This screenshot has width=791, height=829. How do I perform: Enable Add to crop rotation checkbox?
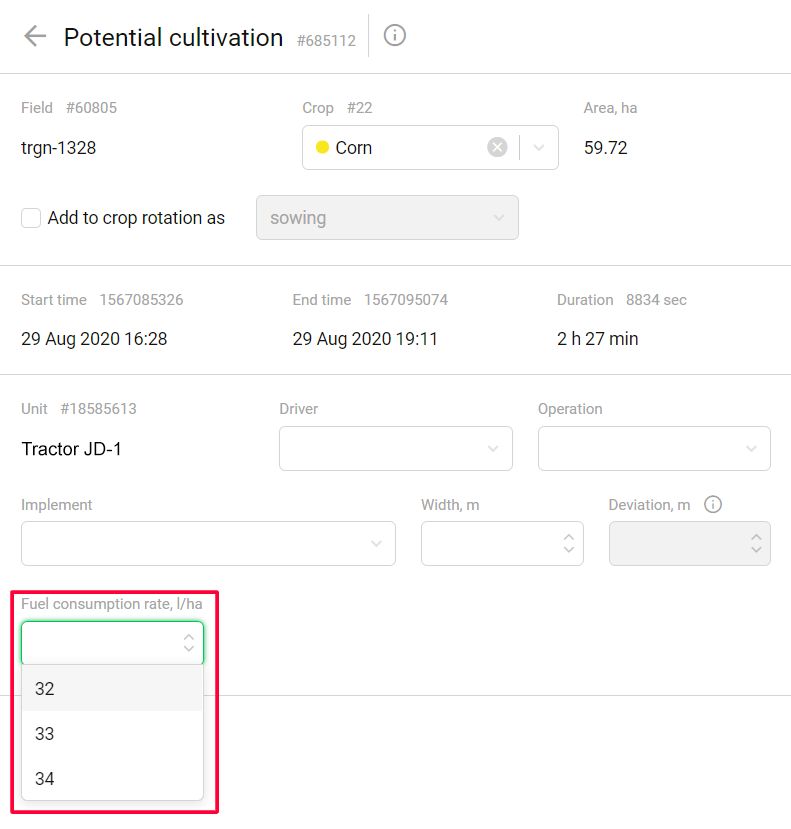click(x=31, y=218)
